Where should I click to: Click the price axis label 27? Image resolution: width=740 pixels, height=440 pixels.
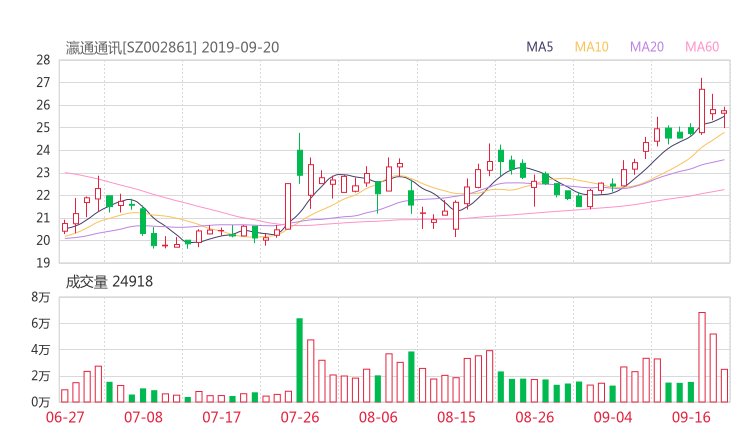(x=43, y=83)
